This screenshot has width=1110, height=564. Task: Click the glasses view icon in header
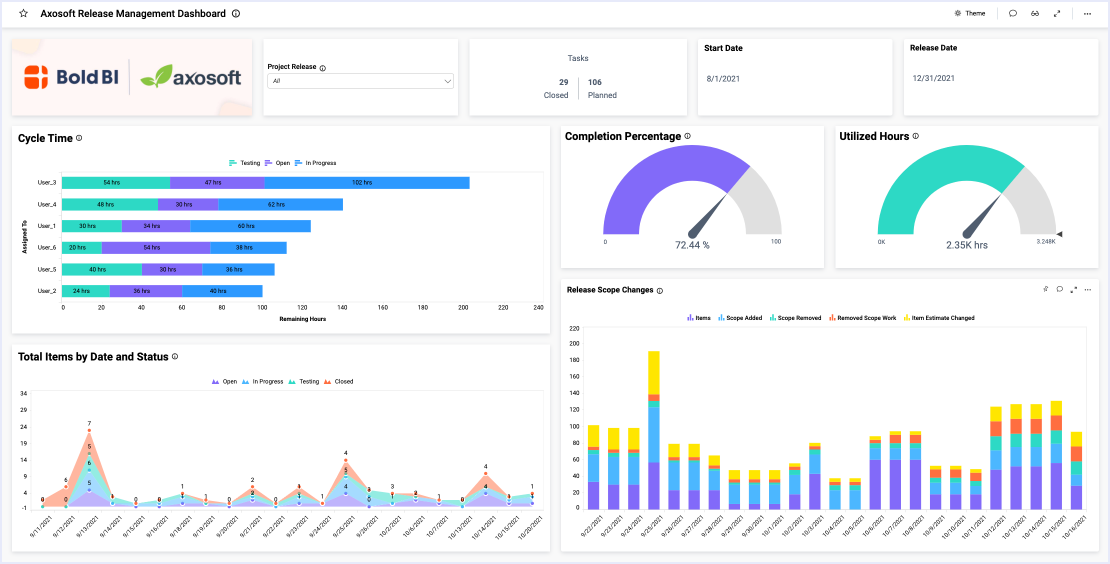tap(1036, 14)
